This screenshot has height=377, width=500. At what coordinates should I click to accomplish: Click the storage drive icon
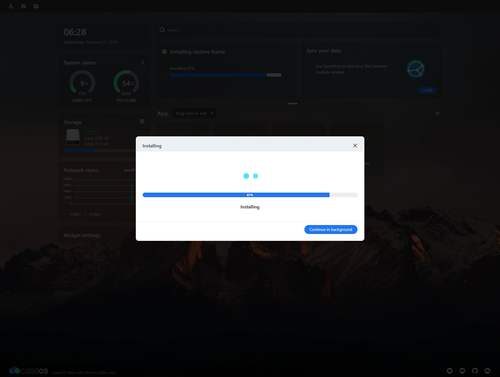73,137
